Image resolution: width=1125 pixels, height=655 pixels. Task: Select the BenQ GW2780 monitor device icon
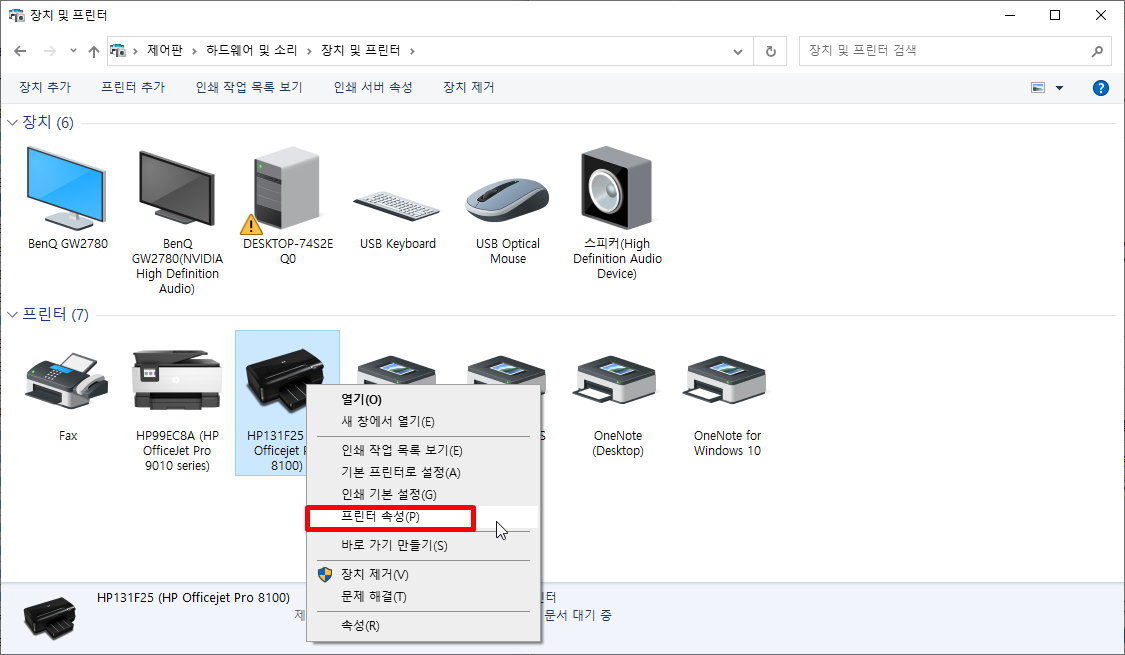67,188
